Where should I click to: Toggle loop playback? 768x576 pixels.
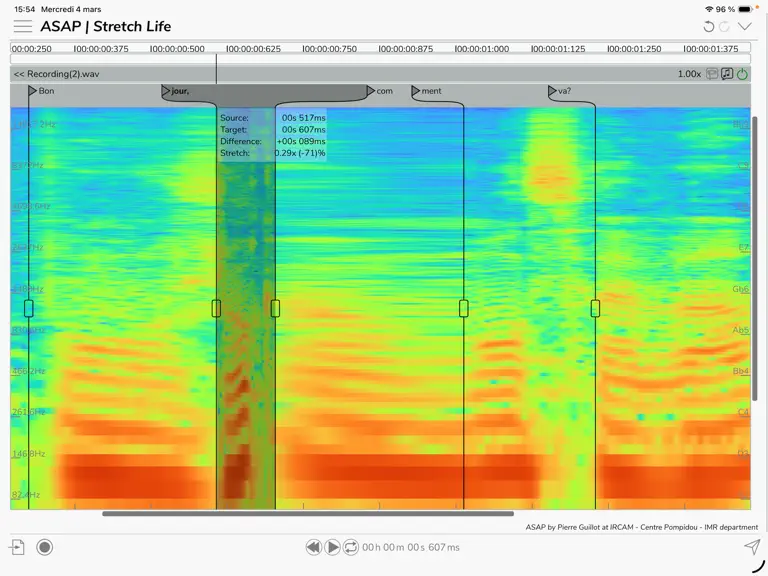tap(351, 547)
